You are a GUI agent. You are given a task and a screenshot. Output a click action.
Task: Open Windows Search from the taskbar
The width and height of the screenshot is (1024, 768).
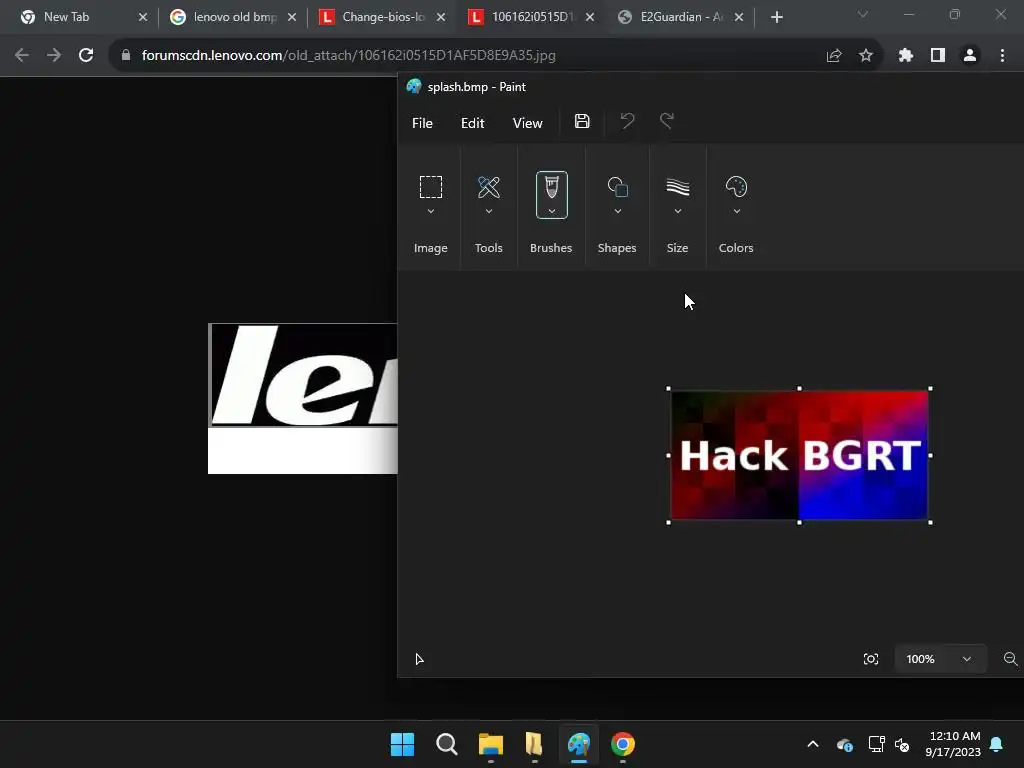point(447,744)
